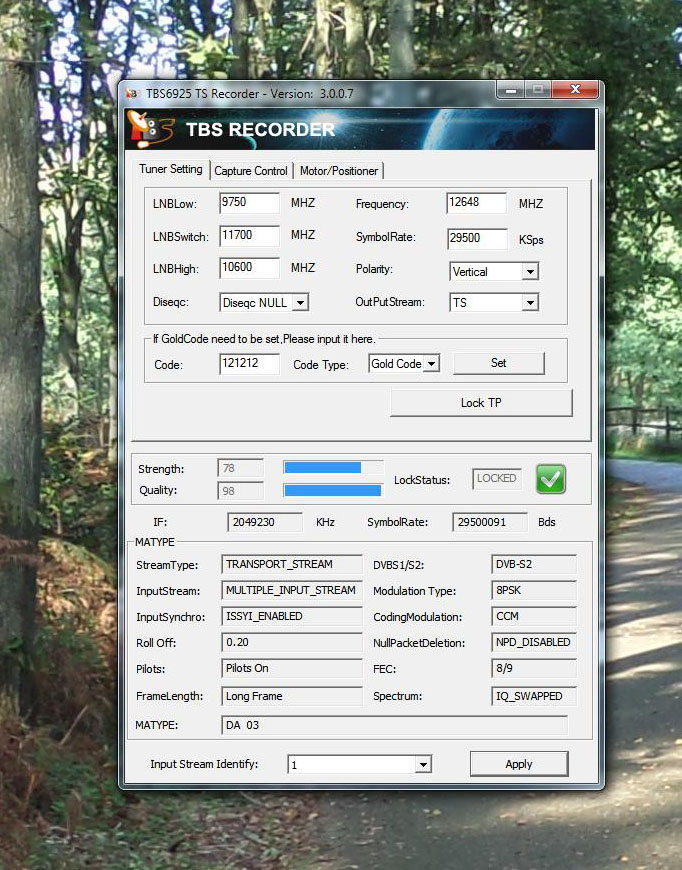Click the Gold Code input field
This screenshot has height=870, width=682.
(x=249, y=364)
